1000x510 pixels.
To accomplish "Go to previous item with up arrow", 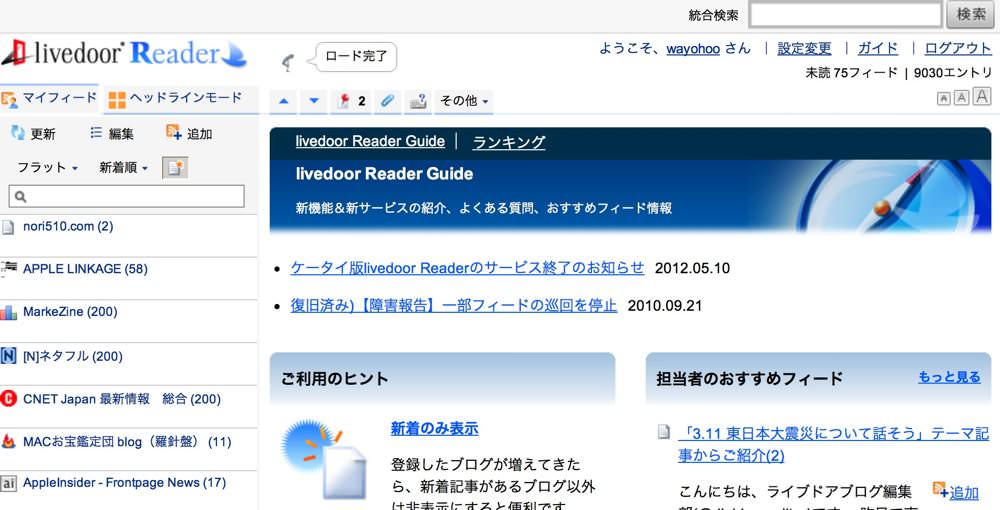I will (x=284, y=101).
